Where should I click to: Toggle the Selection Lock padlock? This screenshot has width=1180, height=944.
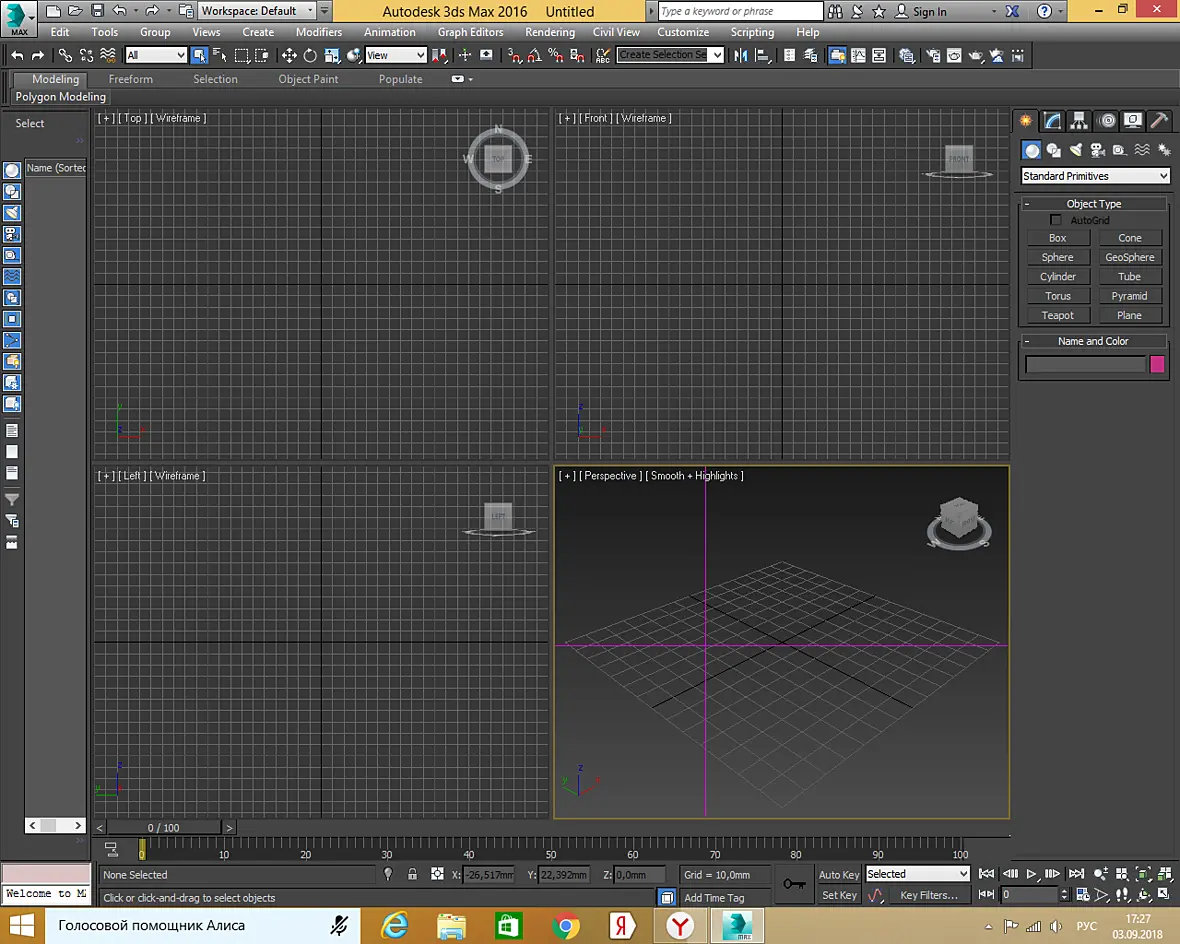(412, 874)
